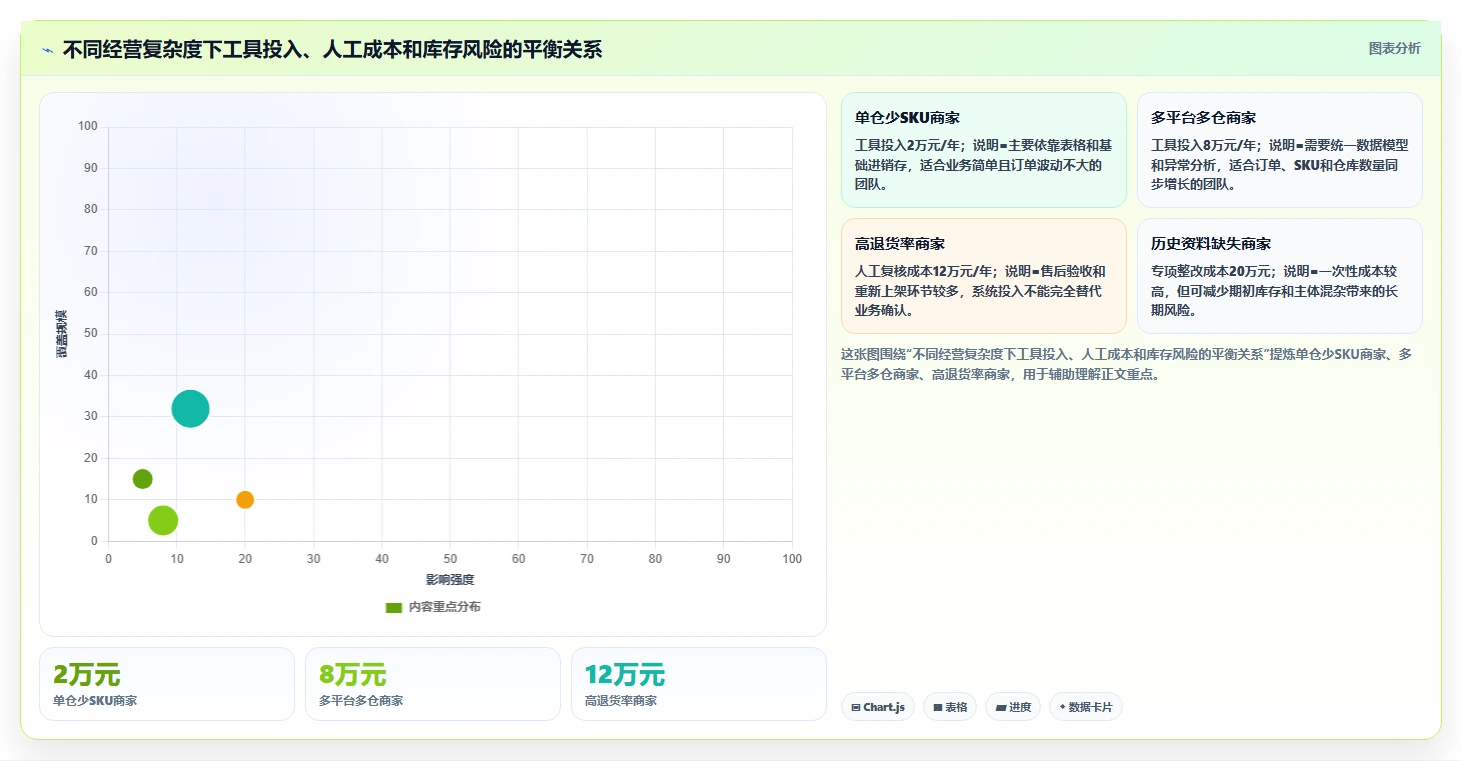Screen dimensions: 1462x761
Task: Select the 表格 tag chip
Action: [950, 707]
